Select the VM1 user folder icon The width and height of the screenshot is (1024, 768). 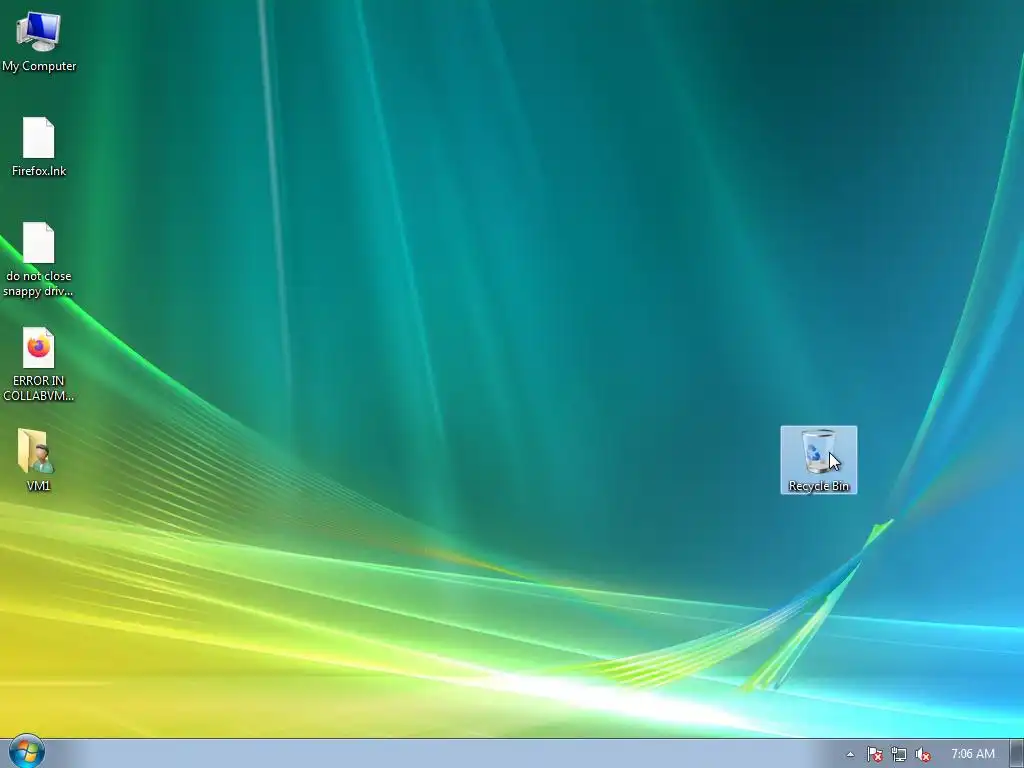coord(38,459)
